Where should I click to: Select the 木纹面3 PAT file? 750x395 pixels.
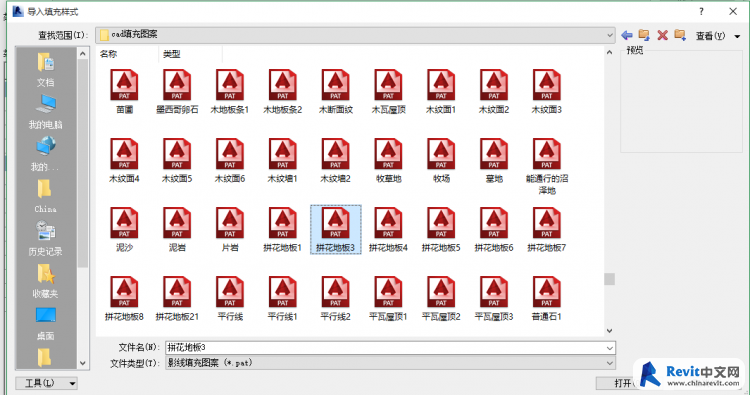coord(547,91)
